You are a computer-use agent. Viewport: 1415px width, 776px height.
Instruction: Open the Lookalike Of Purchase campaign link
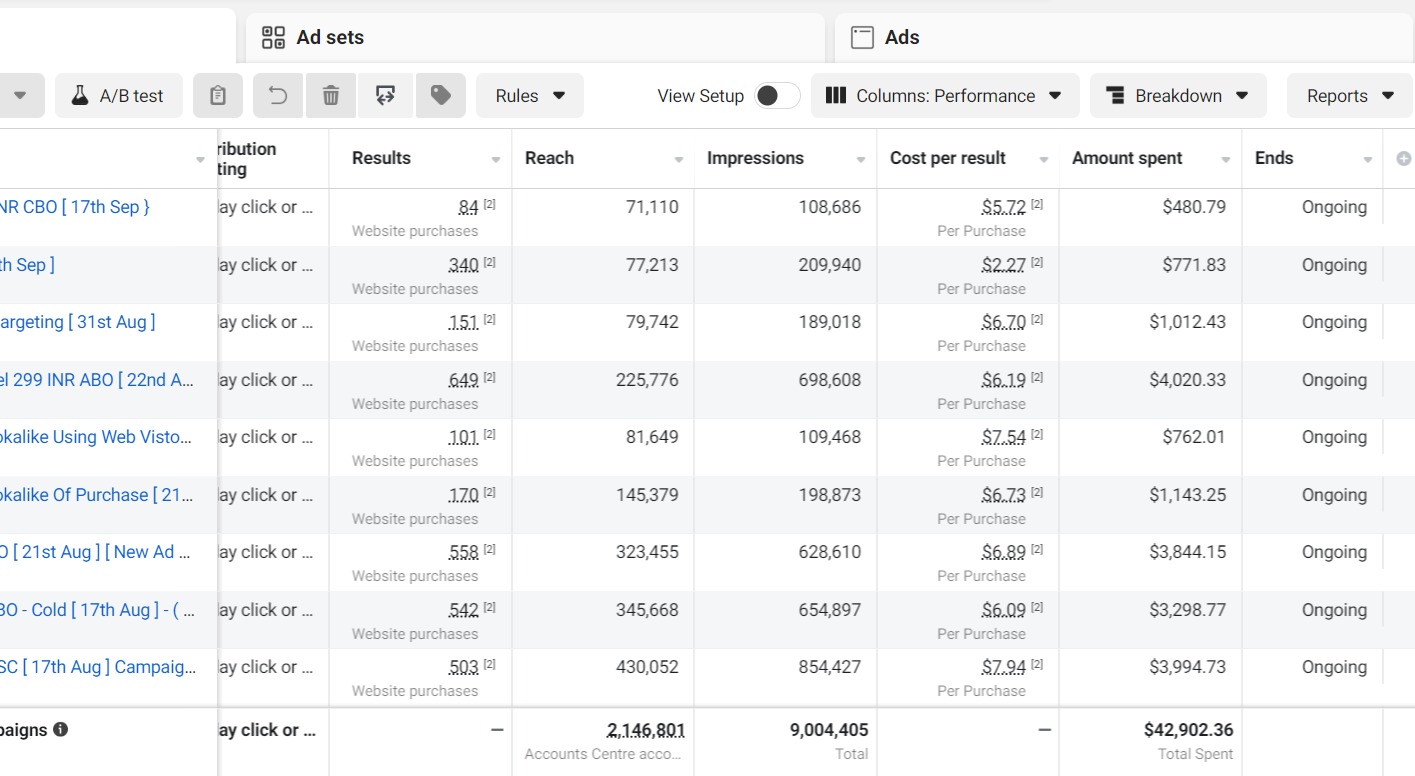[96, 495]
